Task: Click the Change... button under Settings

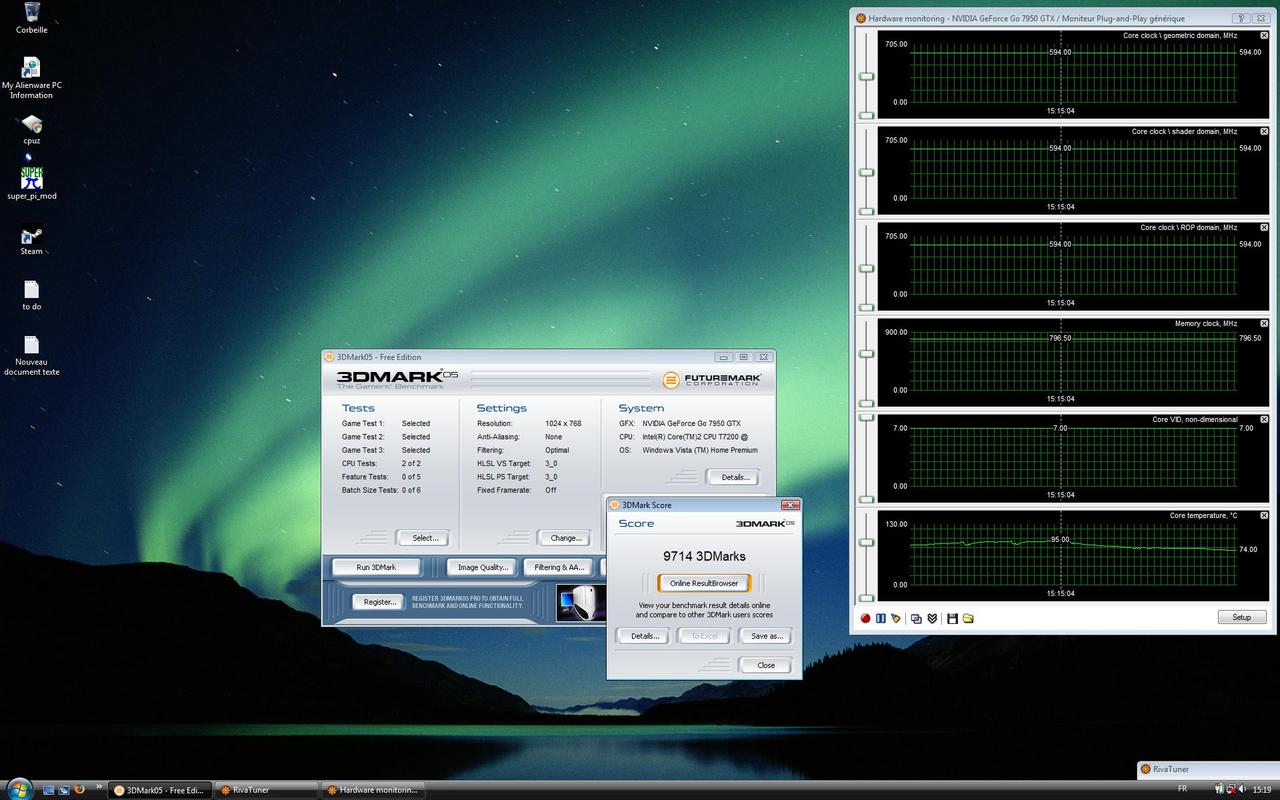Action: coord(565,538)
